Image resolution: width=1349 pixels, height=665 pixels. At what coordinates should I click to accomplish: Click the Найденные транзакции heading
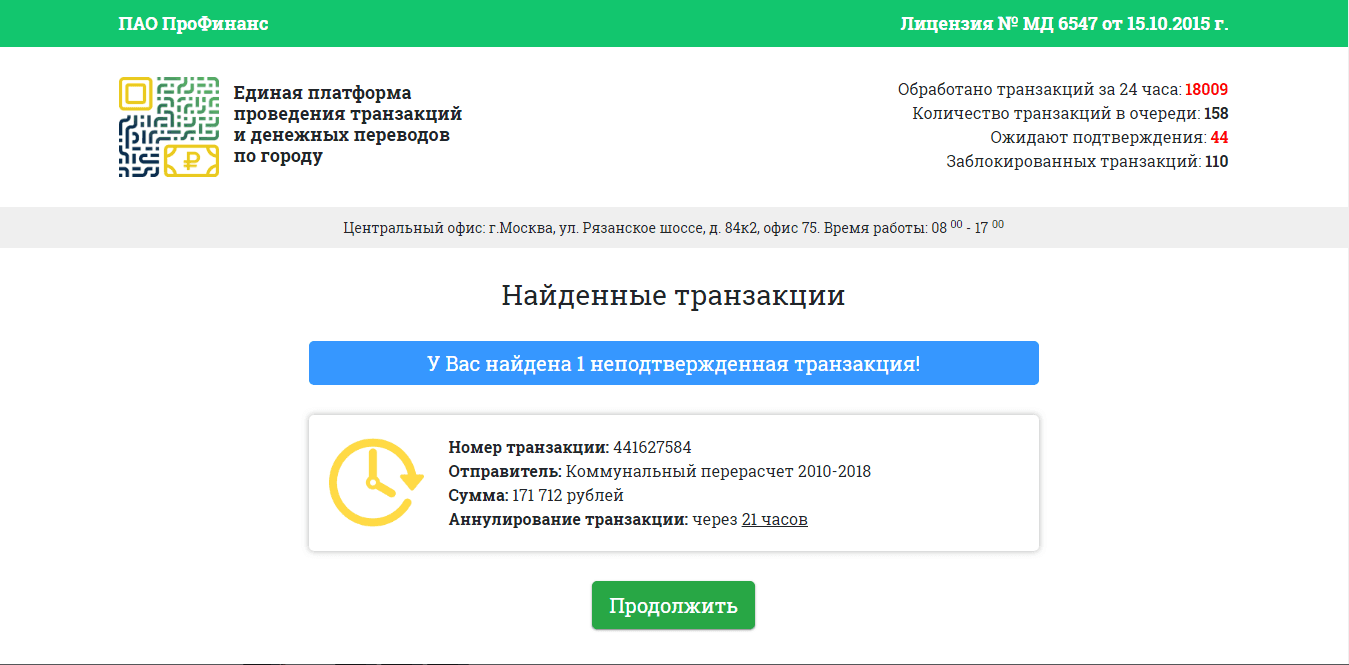point(673,295)
